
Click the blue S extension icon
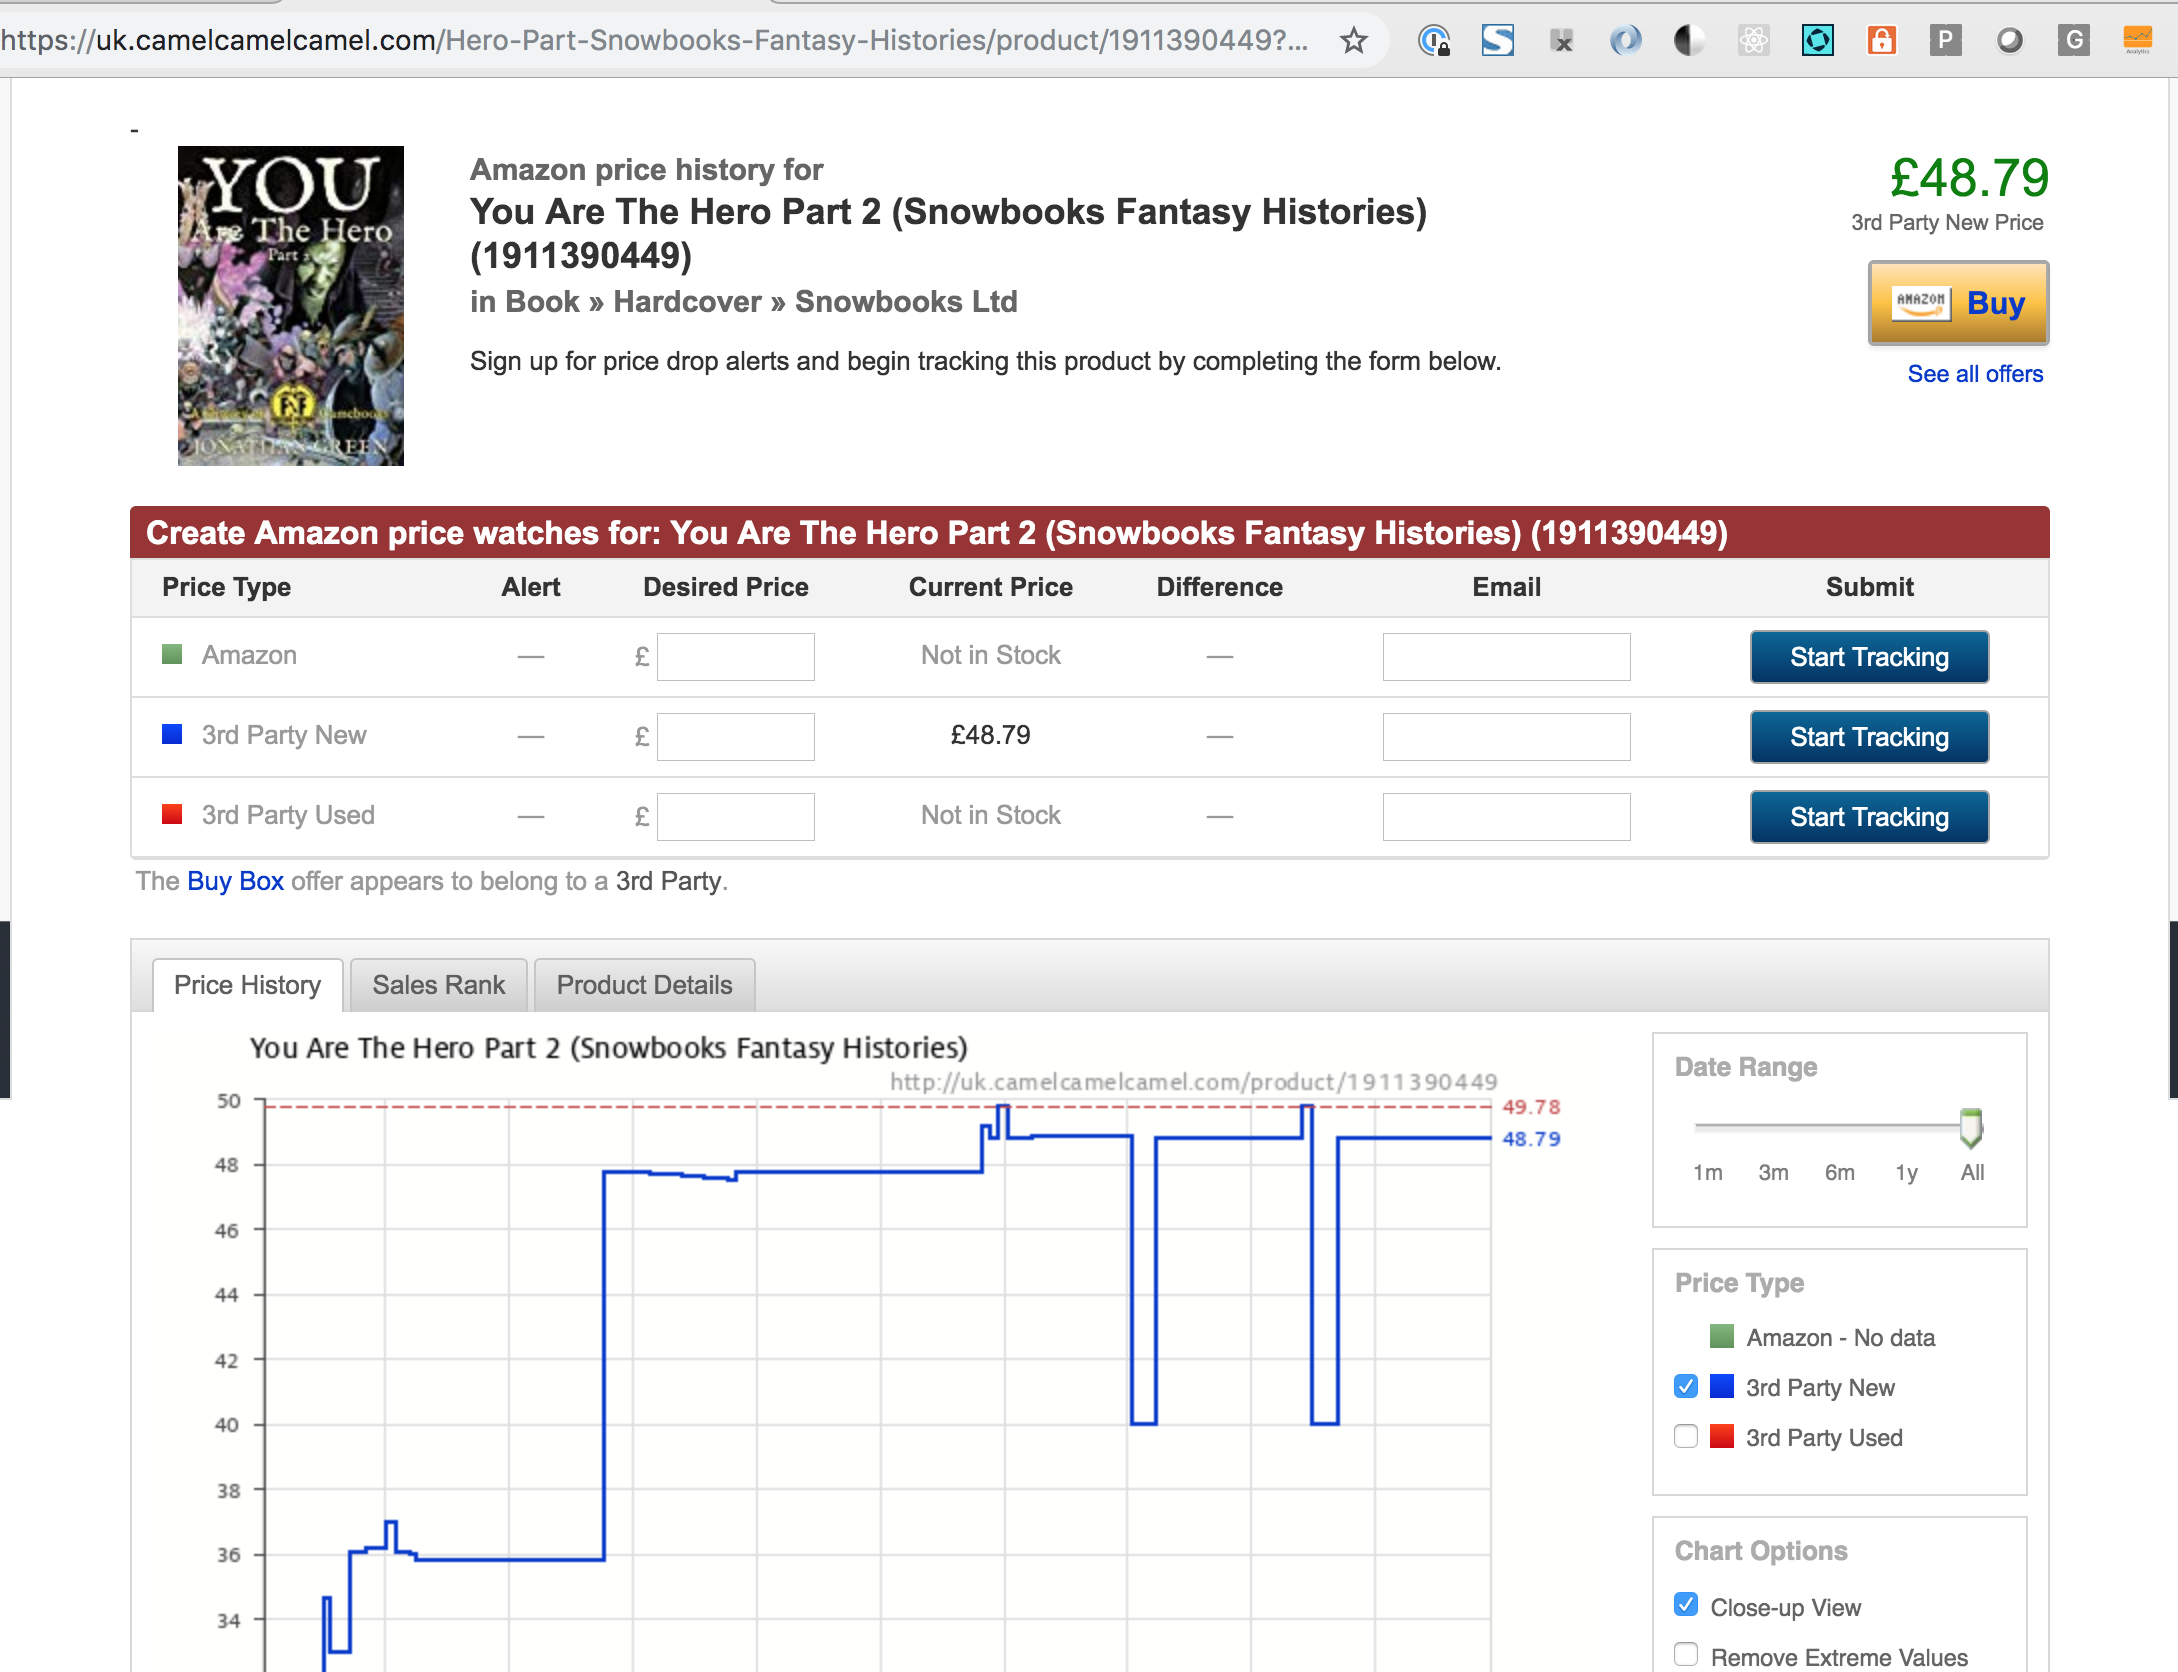[1497, 40]
